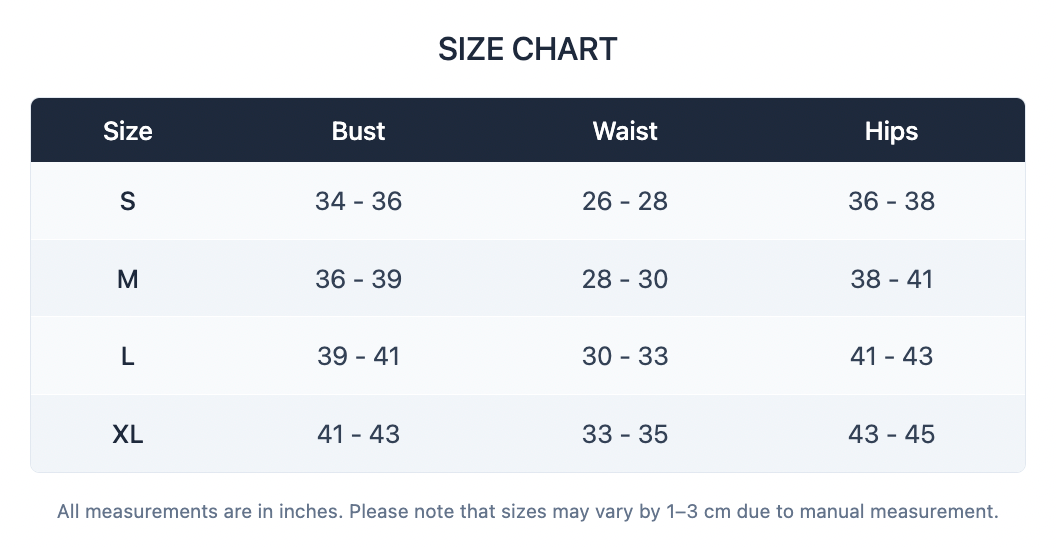Click the measurements in inches footnote
The image size is (1056, 548).
(527, 512)
